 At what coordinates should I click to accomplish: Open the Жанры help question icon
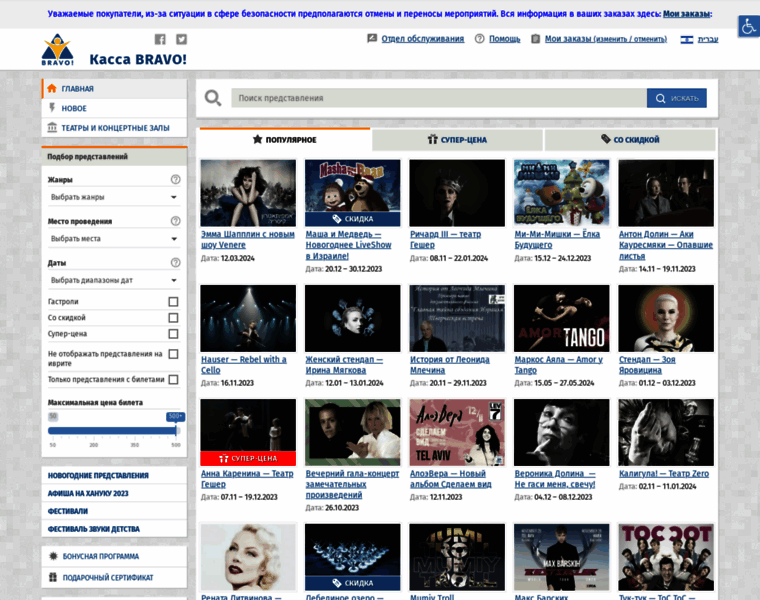pyautogui.click(x=175, y=179)
